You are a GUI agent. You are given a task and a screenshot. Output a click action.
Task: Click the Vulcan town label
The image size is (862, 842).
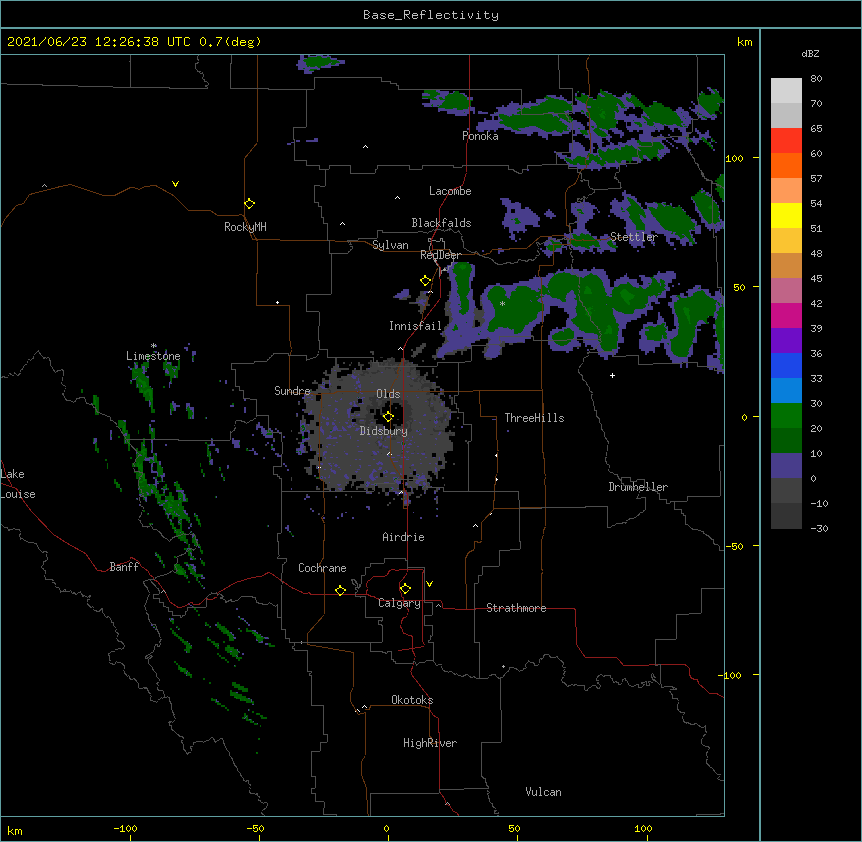543,791
